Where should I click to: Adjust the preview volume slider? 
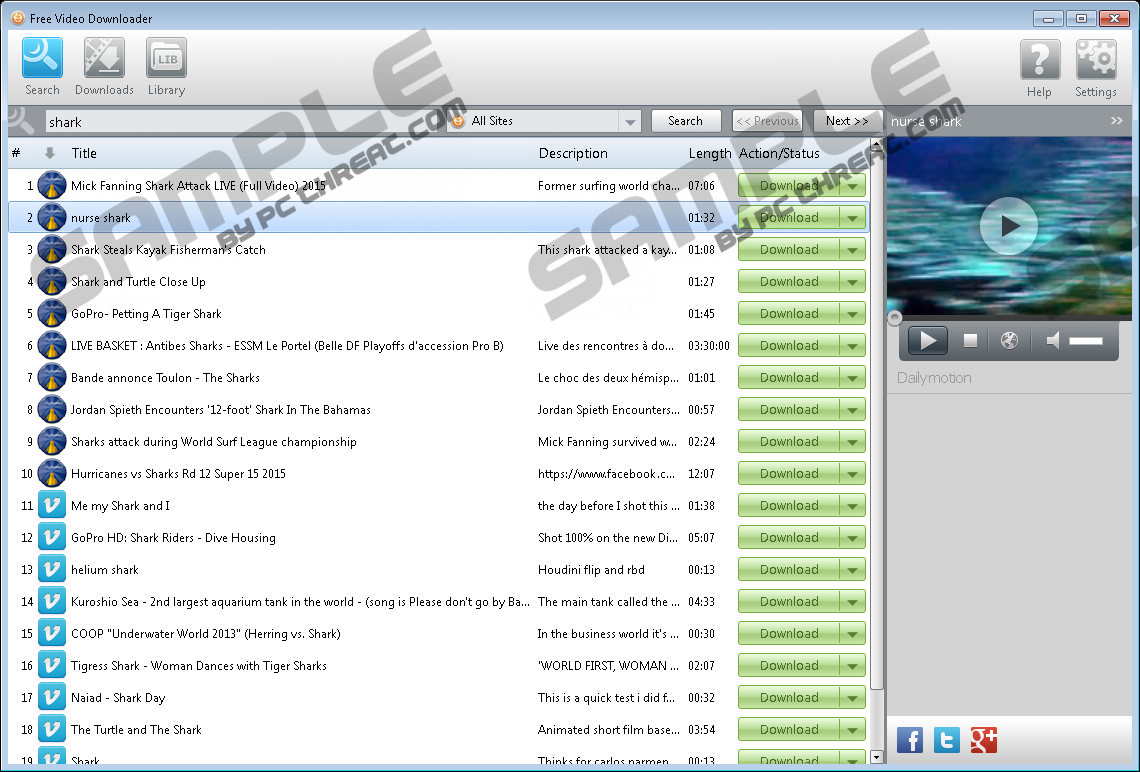[1085, 341]
